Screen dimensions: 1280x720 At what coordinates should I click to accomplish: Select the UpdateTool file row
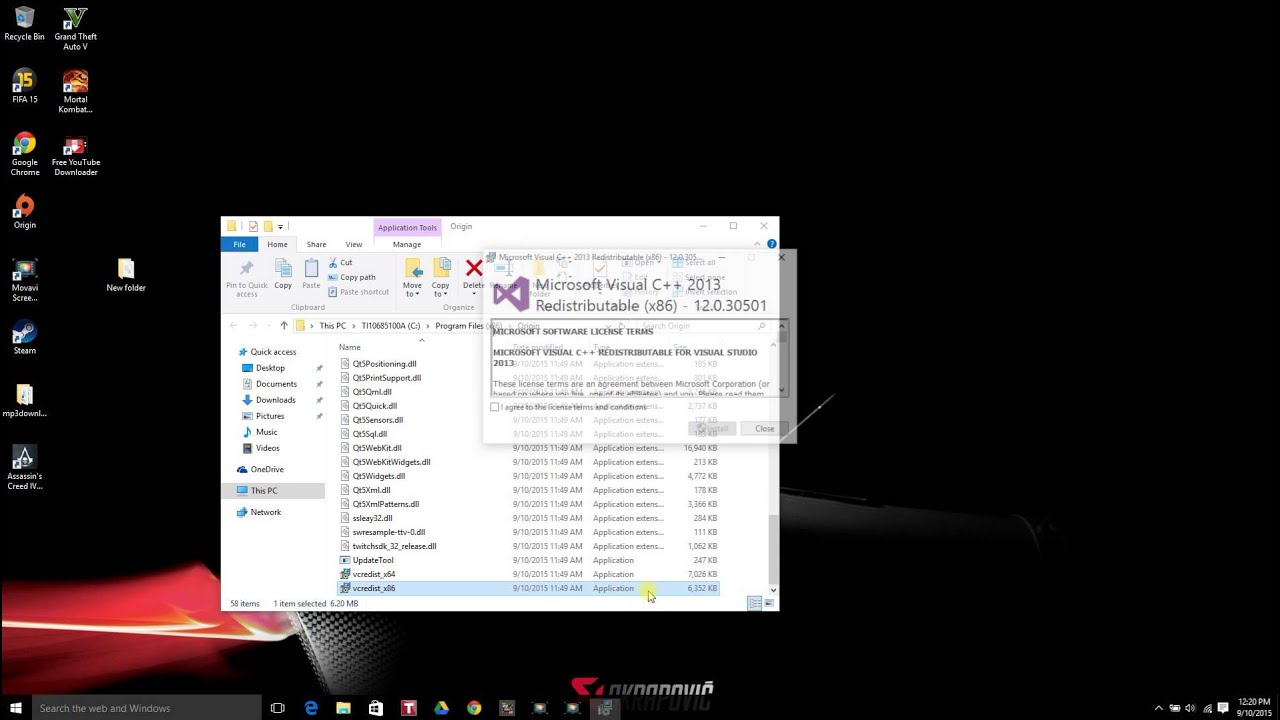(528, 560)
